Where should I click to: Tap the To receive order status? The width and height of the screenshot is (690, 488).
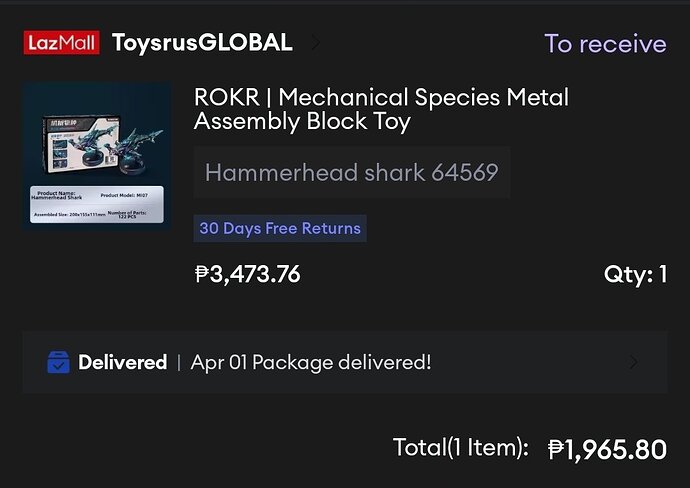pyautogui.click(x=605, y=44)
